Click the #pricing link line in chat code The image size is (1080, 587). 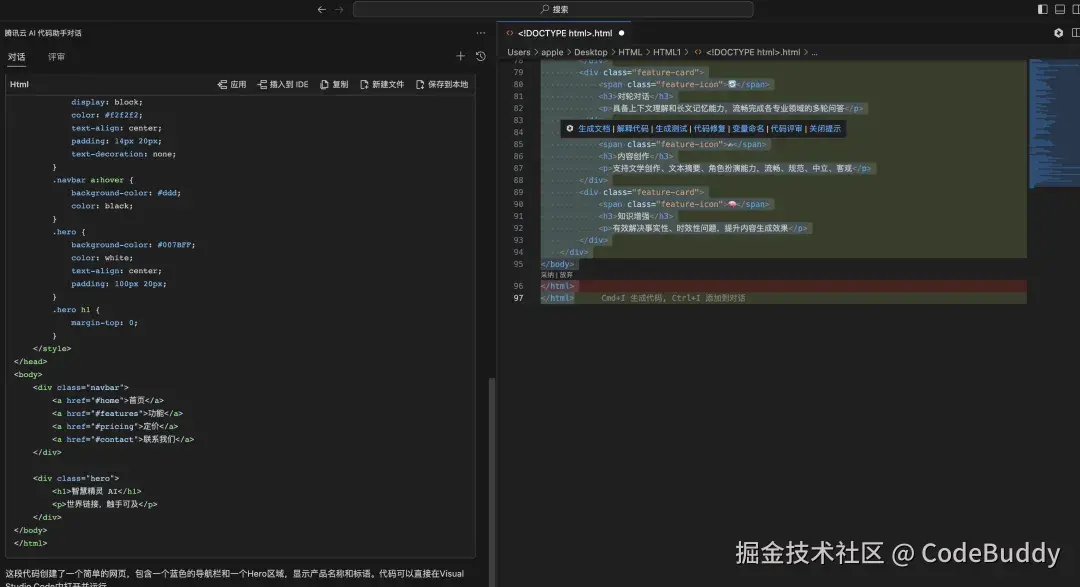[x=115, y=426]
